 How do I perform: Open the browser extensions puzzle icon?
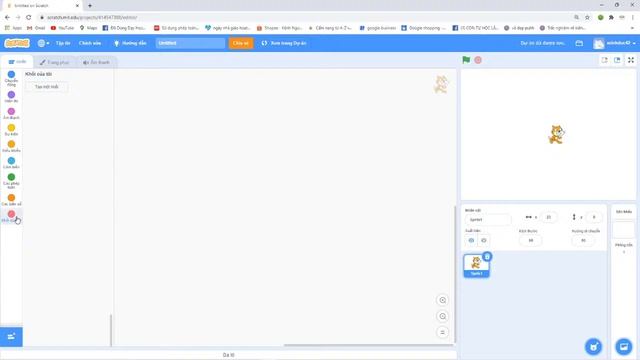611,18
